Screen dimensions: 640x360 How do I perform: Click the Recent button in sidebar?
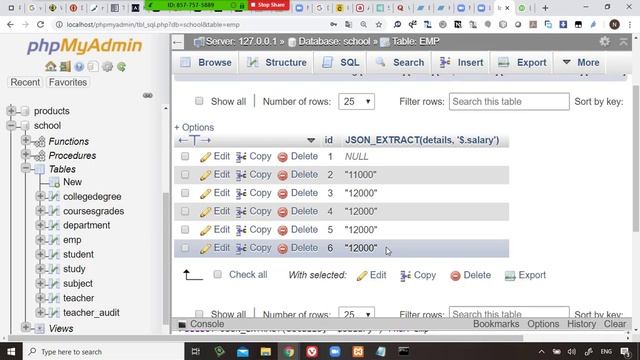pos(25,82)
